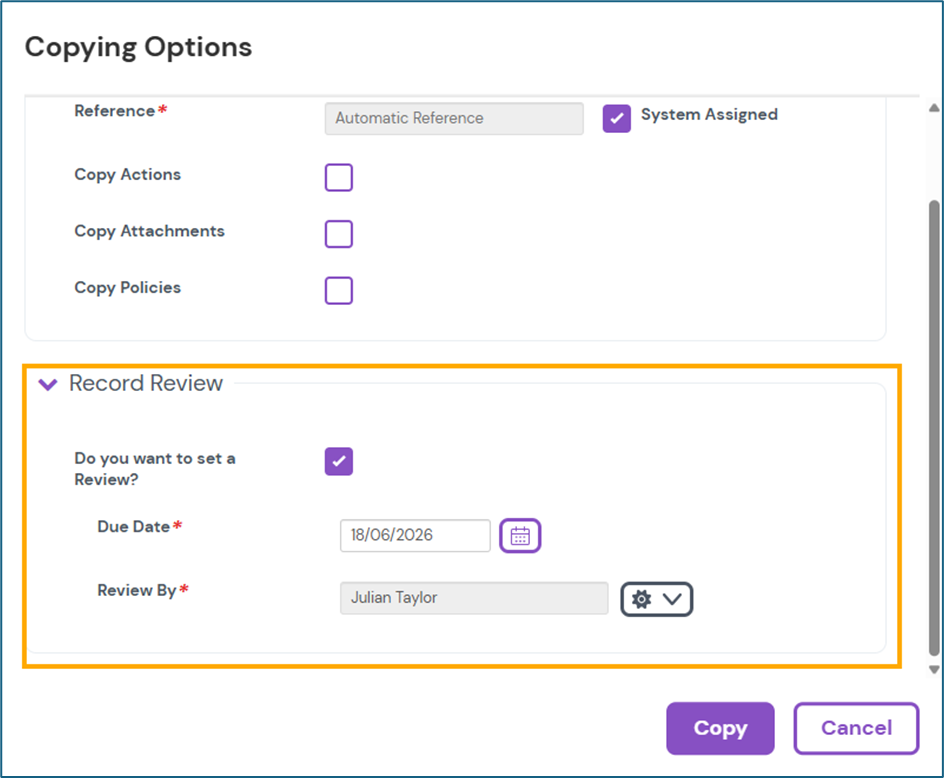Click the System Assigned label text
The height and width of the screenshot is (778, 944).
tap(709, 115)
